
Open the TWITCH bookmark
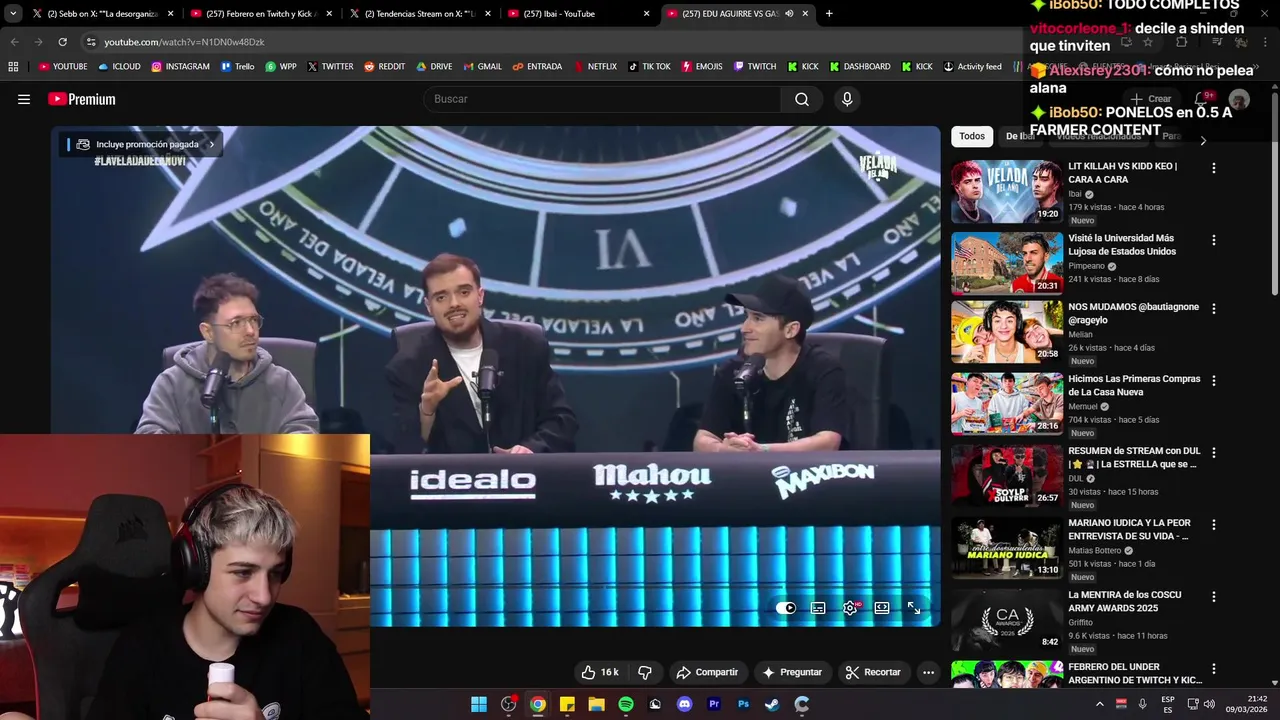(755, 67)
